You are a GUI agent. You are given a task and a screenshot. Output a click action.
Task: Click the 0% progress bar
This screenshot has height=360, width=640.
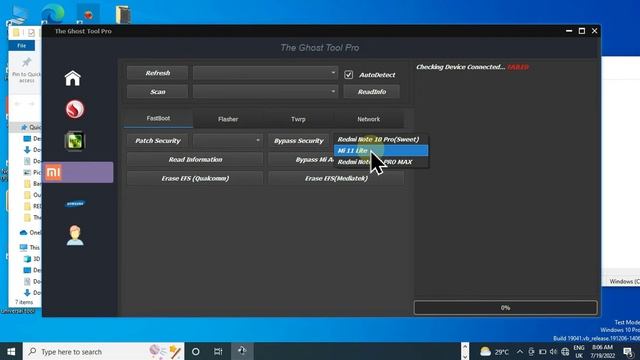click(505, 308)
